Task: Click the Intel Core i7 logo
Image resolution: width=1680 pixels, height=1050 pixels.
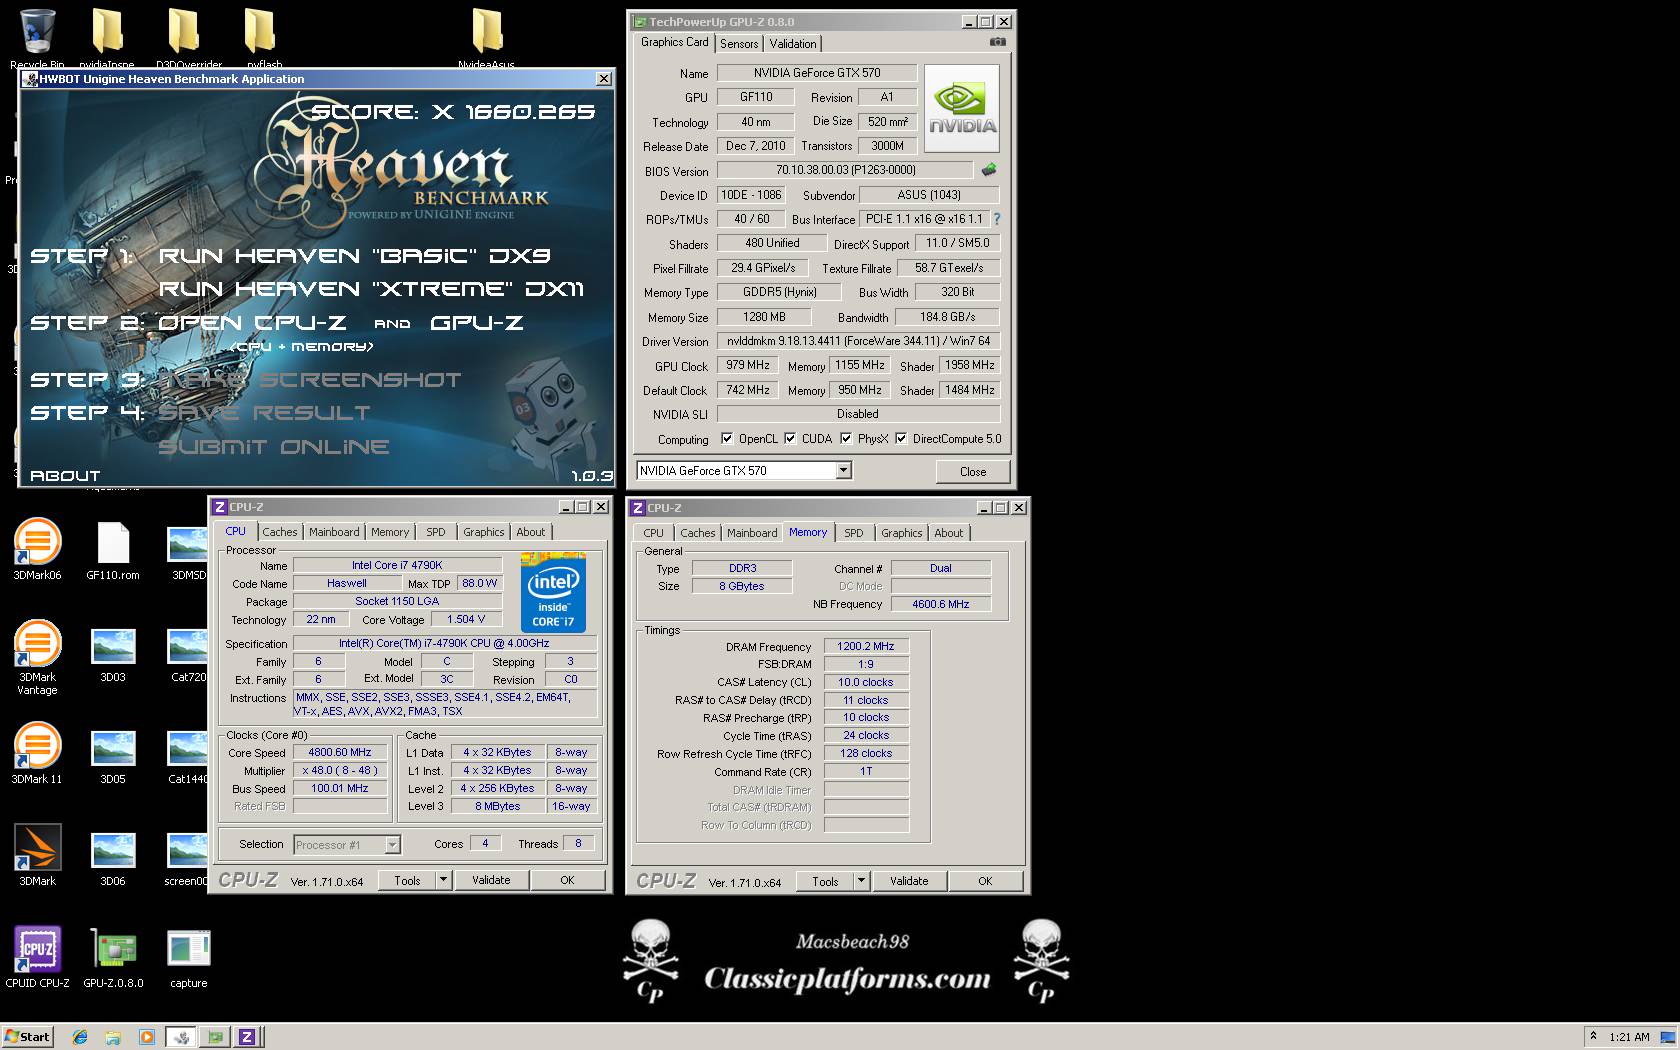Action: [x=553, y=592]
